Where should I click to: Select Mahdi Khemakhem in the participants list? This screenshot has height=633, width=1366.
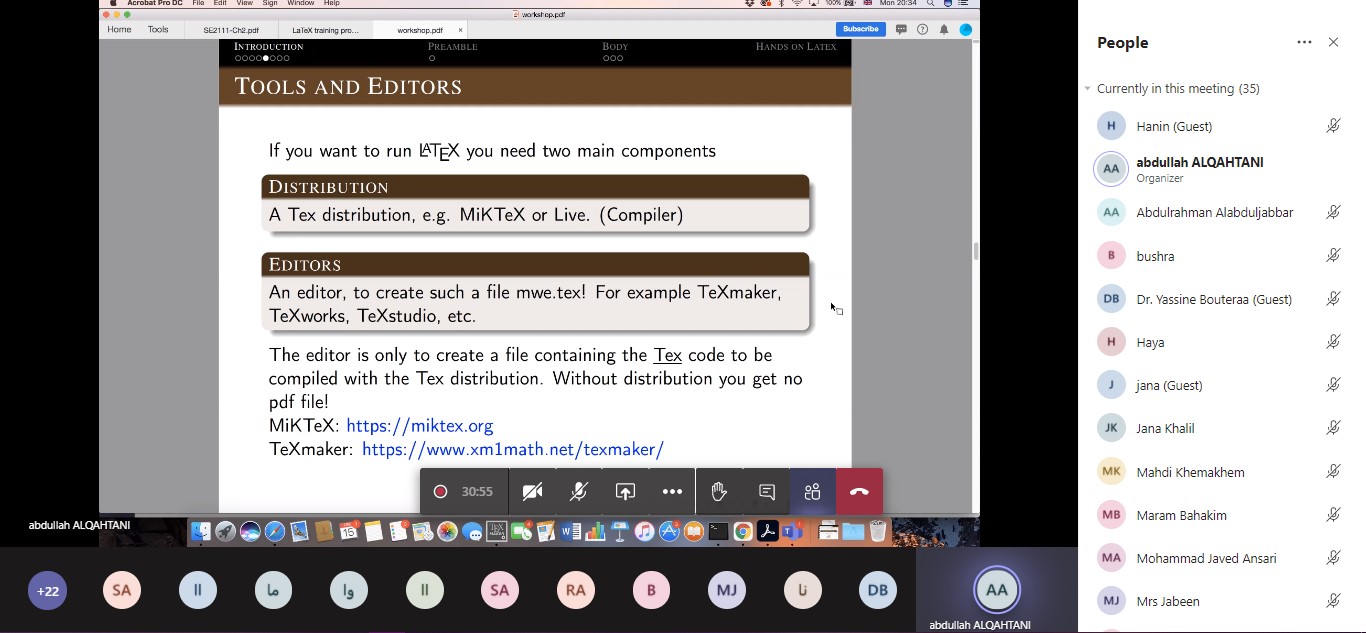1190,472
